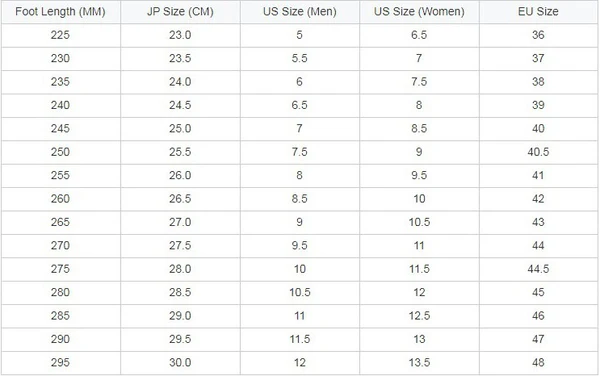Click the JP size 25.0 cell

click(180, 129)
